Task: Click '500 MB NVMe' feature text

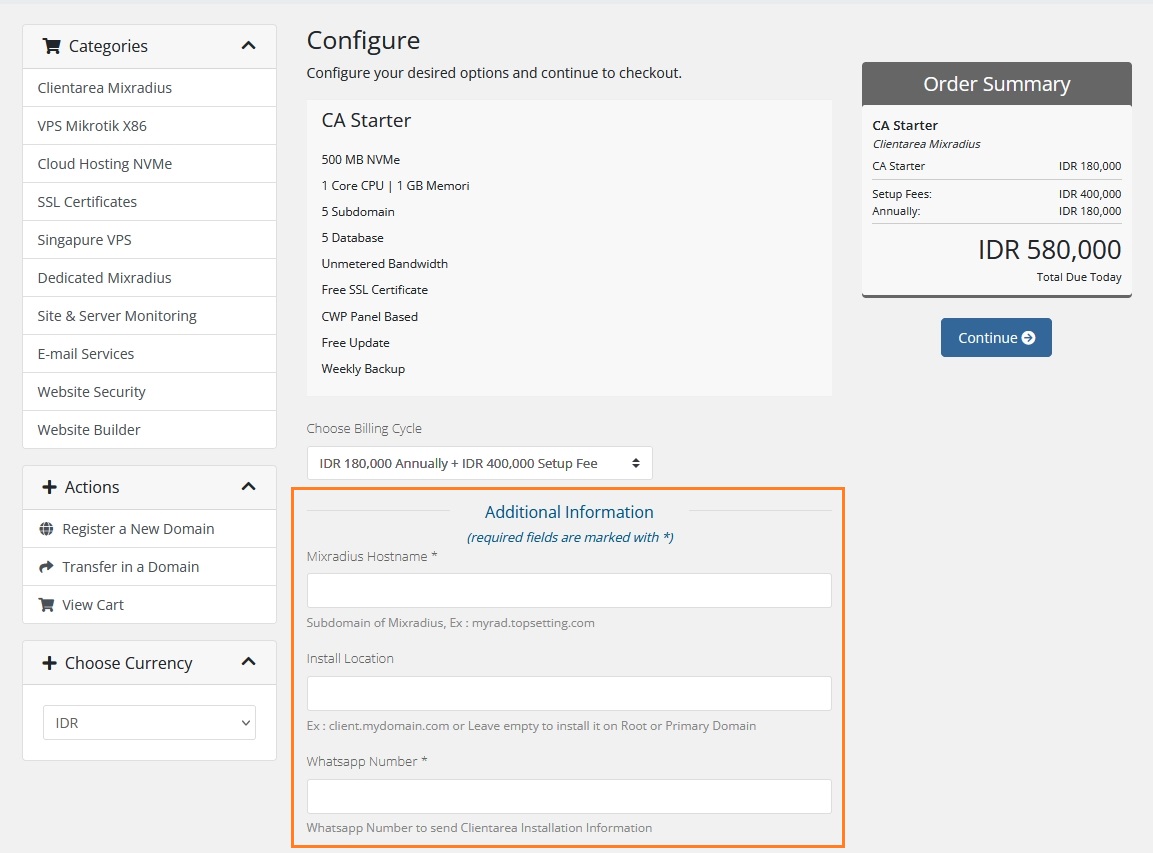Action: click(x=360, y=160)
